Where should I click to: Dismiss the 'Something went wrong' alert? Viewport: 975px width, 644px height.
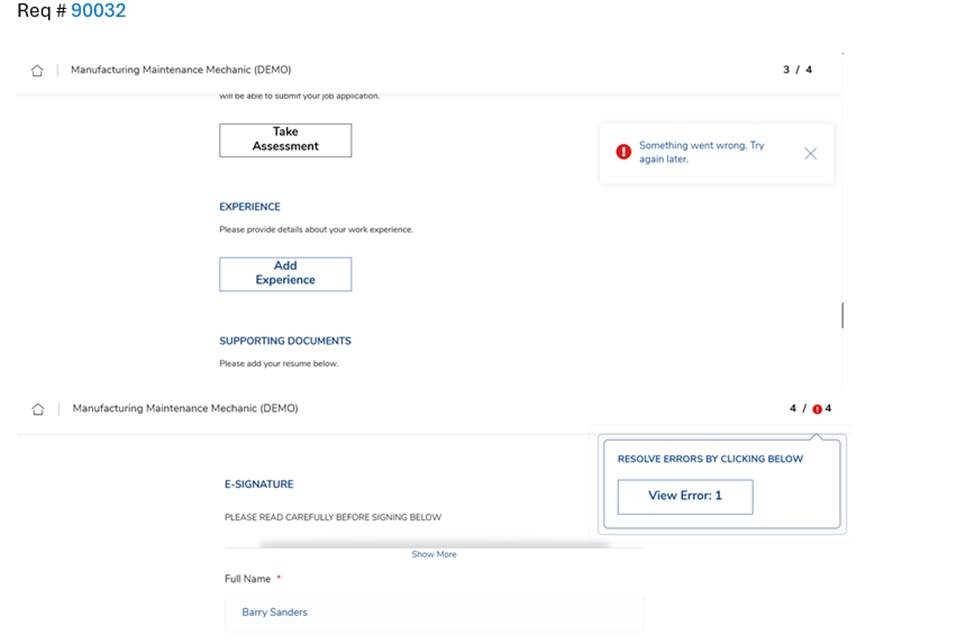[810, 153]
